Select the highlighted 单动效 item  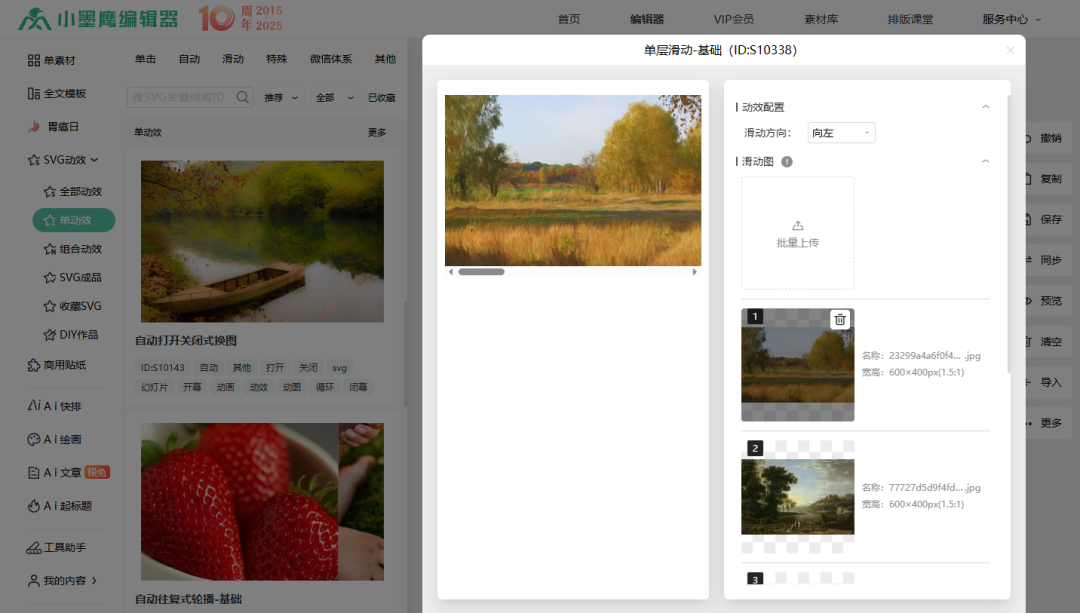74,220
